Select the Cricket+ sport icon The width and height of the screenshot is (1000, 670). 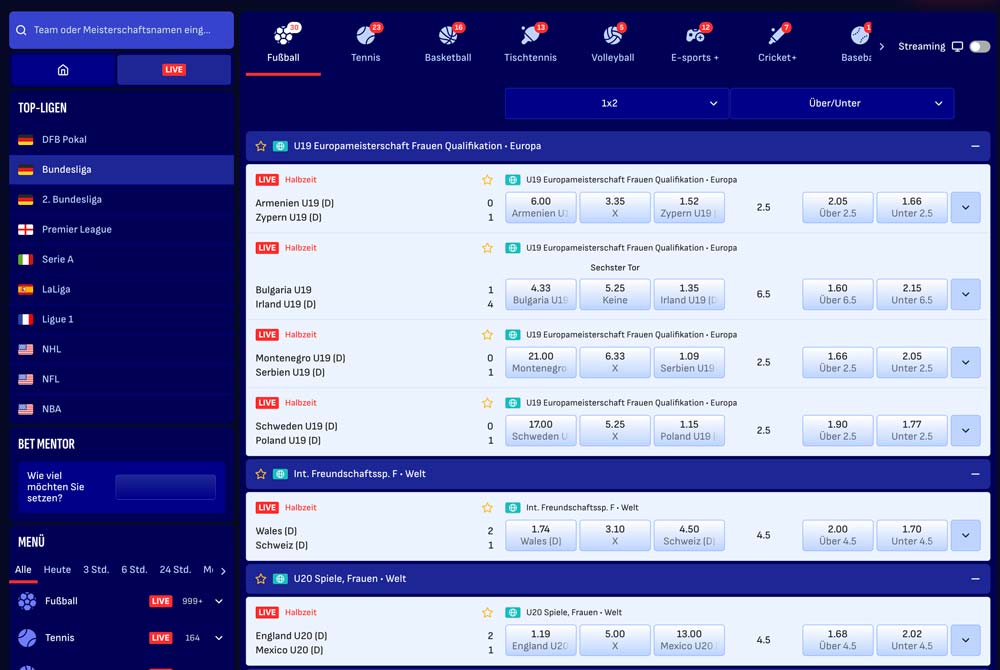tap(777, 37)
